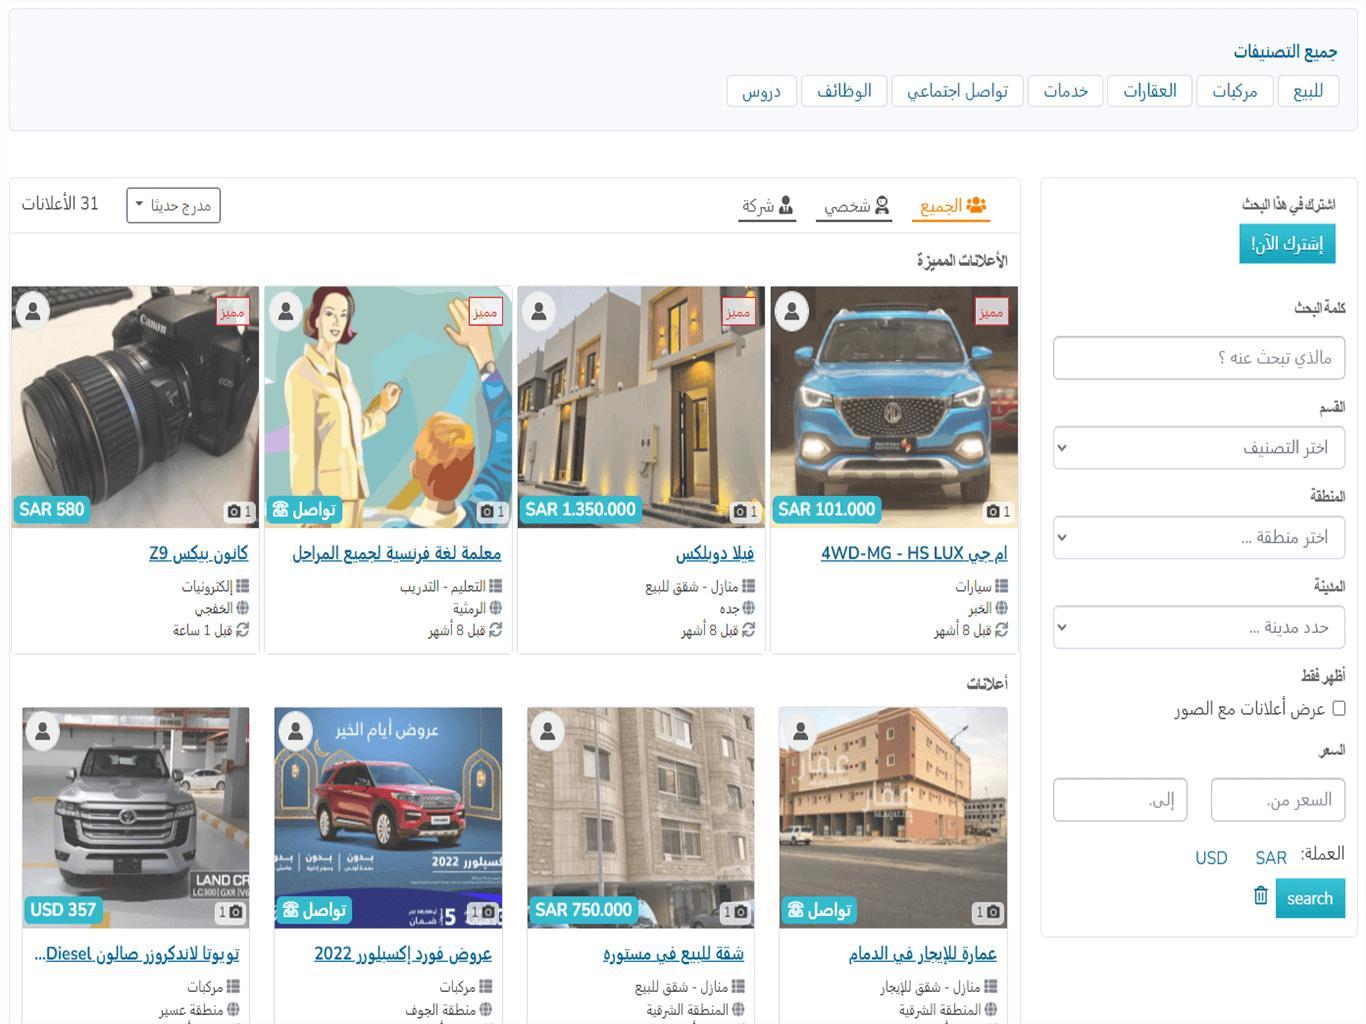
Task: Click the SAR 101.000 price tag
Action: pos(827,509)
